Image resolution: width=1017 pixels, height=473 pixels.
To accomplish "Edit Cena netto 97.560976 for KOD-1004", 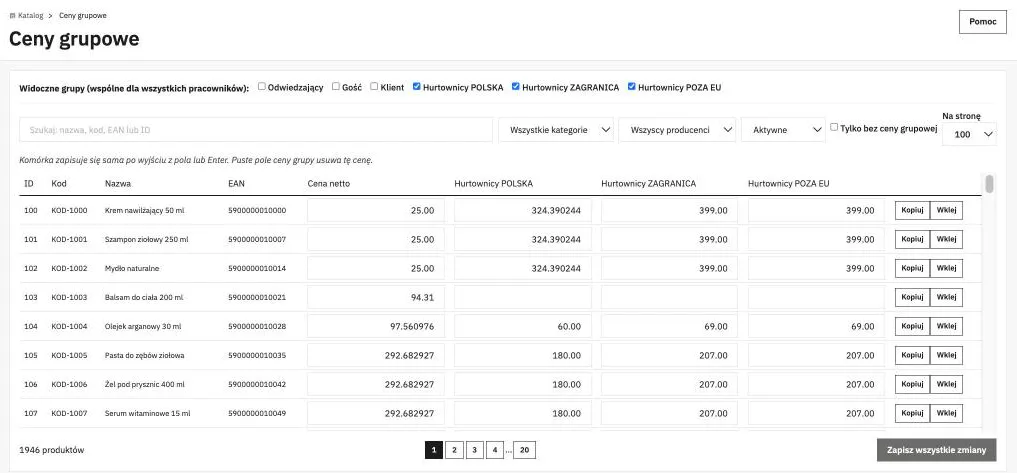I will [376, 326].
